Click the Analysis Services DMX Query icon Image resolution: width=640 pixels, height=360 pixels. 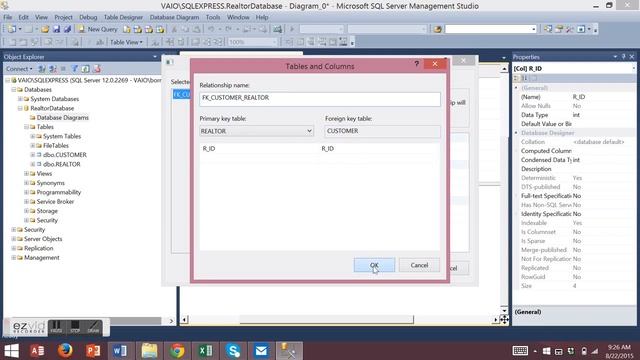149,29
